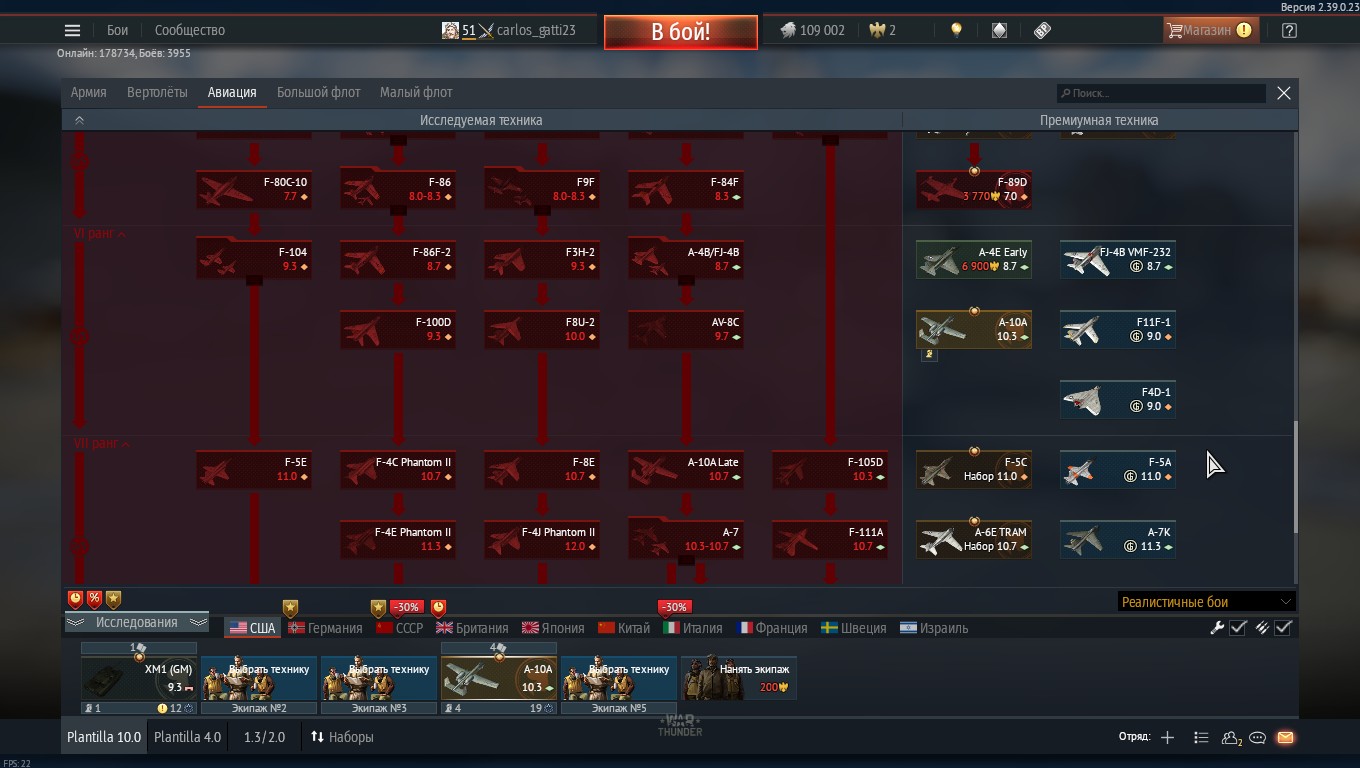This screenshot has height=768, width=1360.
Task: Open the diamond-shaped icon in top bar
Action: click(x=999, y=30)
